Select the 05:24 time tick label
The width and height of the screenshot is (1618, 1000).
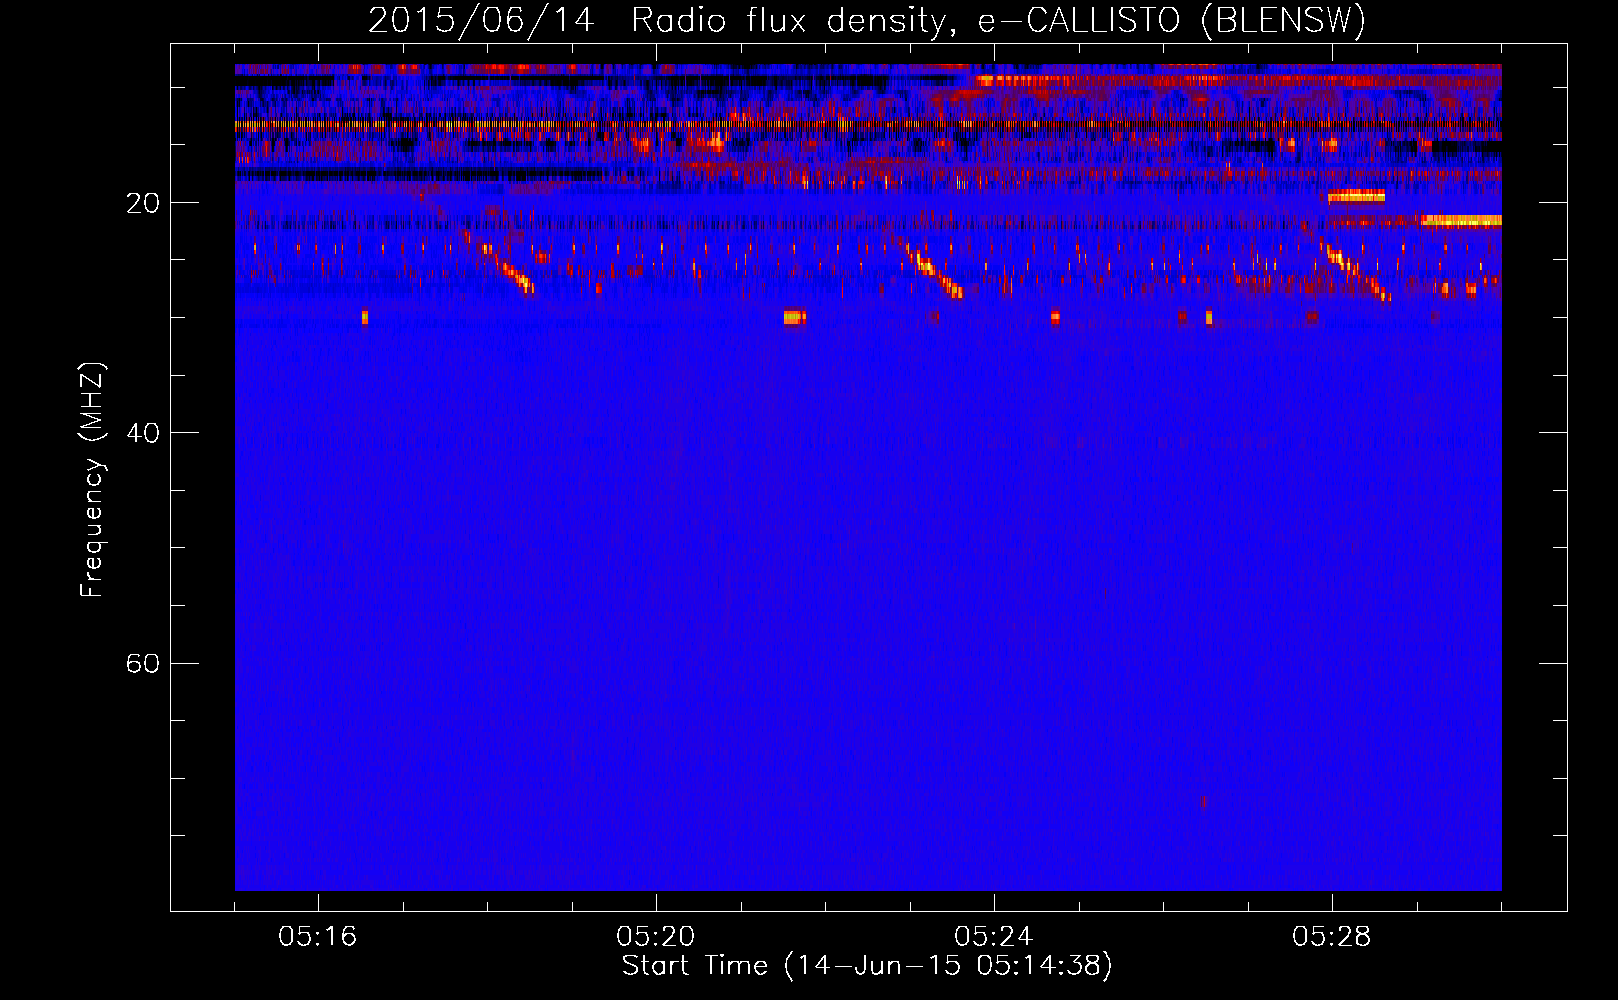[x=994, y=937]
